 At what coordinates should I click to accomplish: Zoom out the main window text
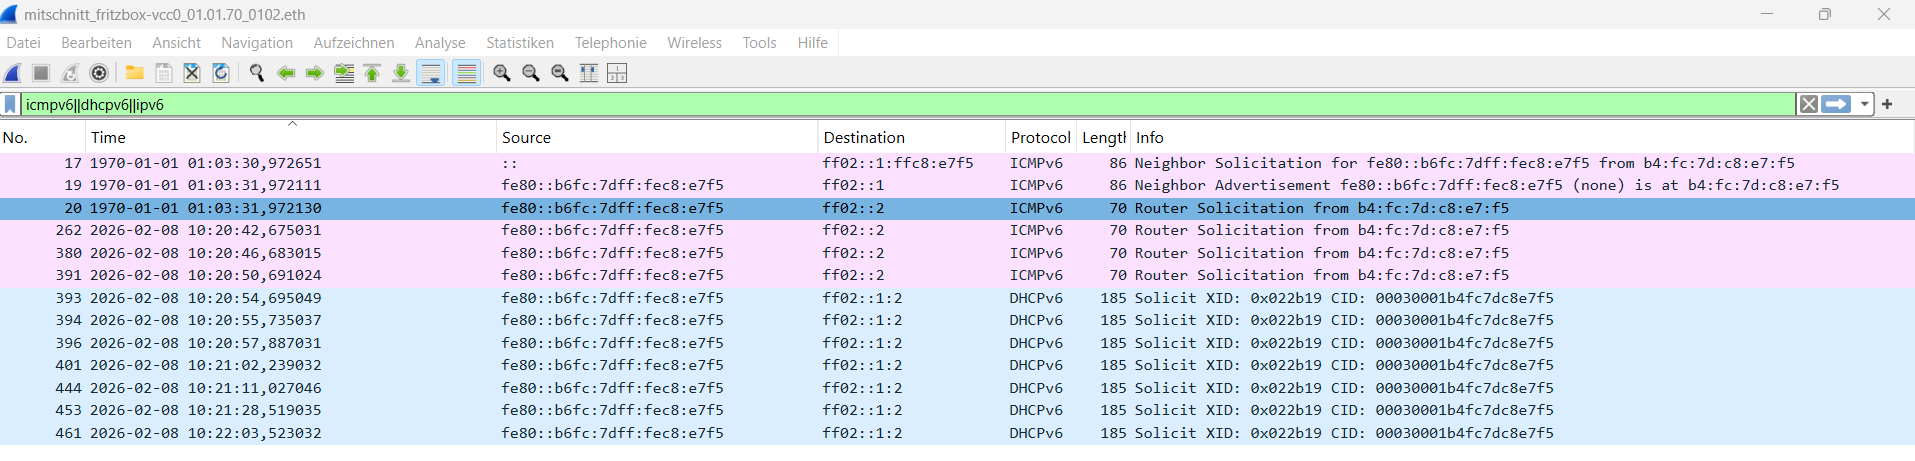click(531, 73)
